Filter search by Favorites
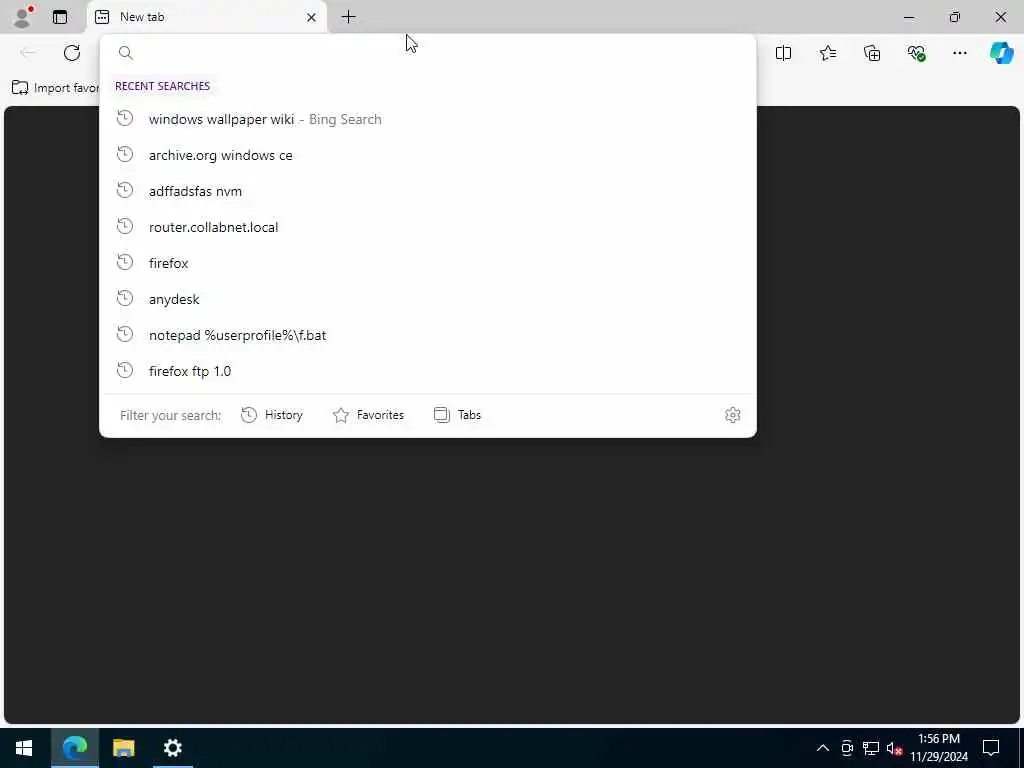 coord(368,415)
